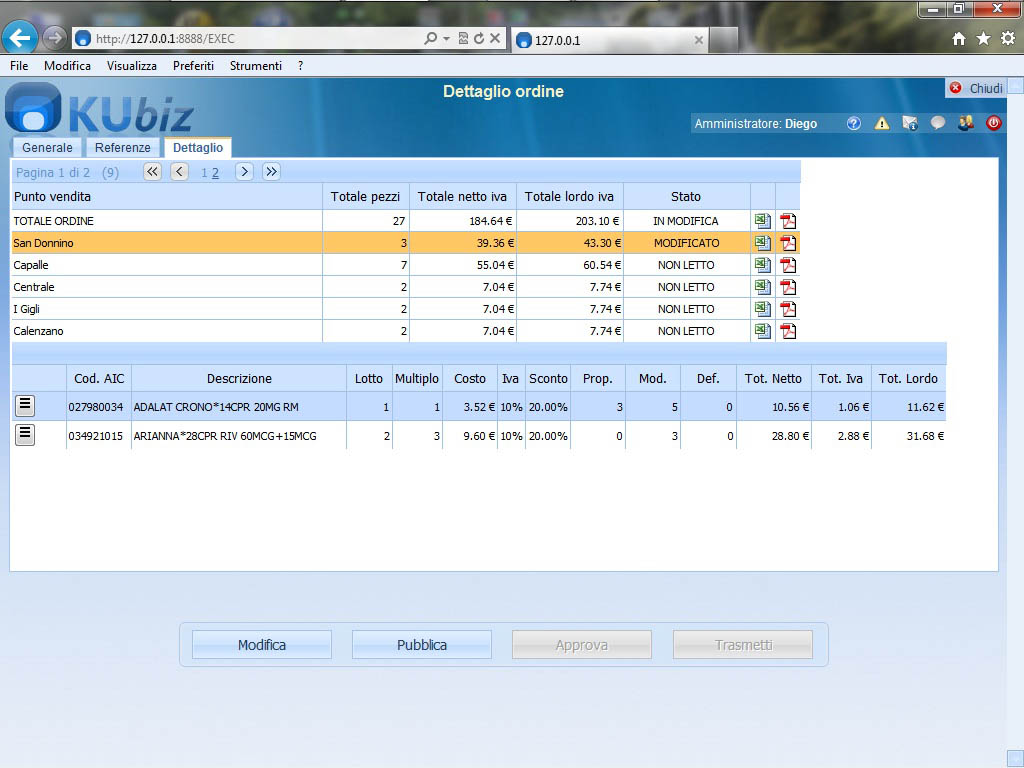This screenshot has width=1024, height=768.
Task: Click the red power logout icon
Action: [993, 124]
